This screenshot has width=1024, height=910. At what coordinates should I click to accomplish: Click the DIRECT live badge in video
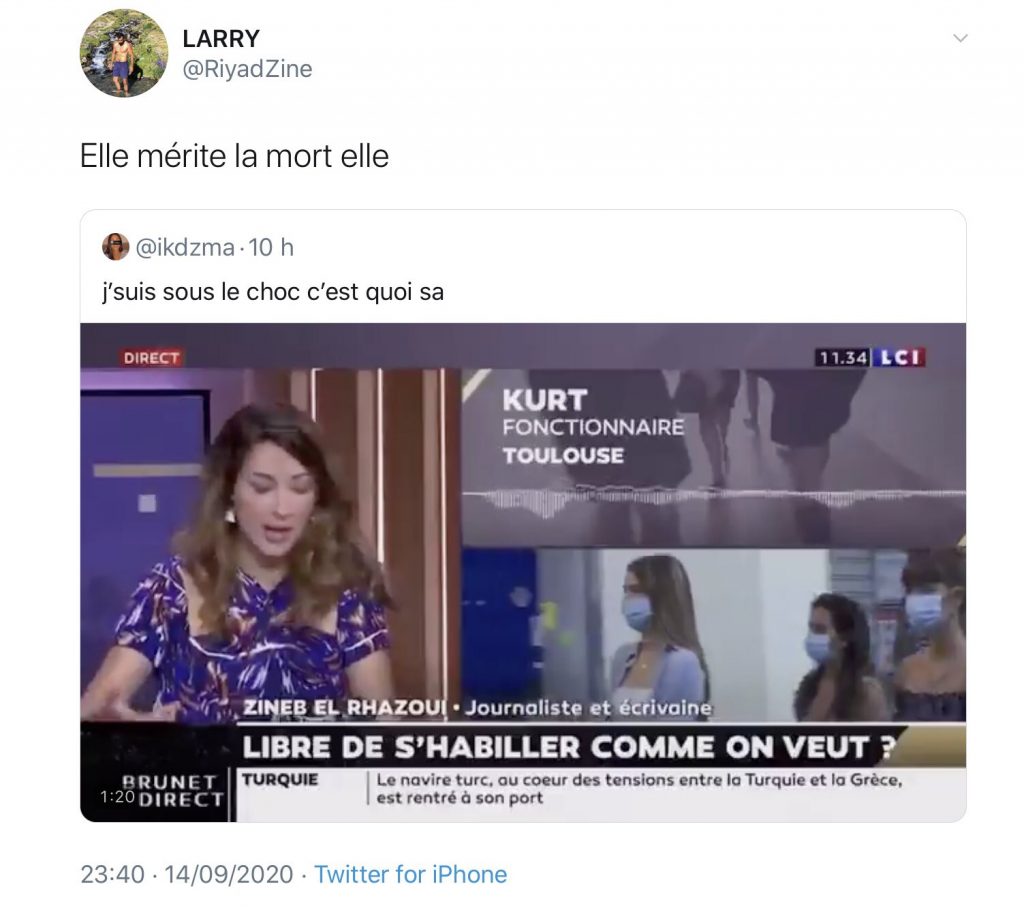pos(151,358)
